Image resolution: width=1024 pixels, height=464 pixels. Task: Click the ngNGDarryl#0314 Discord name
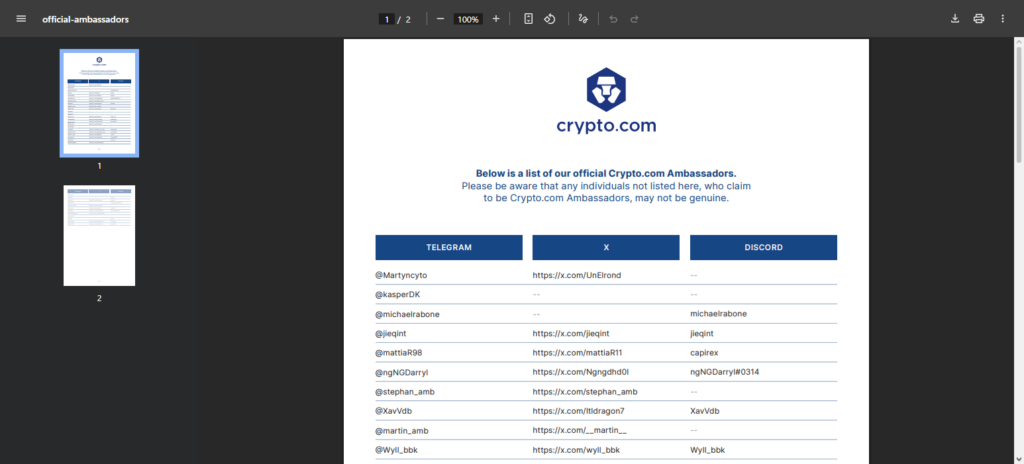[724, 372]
